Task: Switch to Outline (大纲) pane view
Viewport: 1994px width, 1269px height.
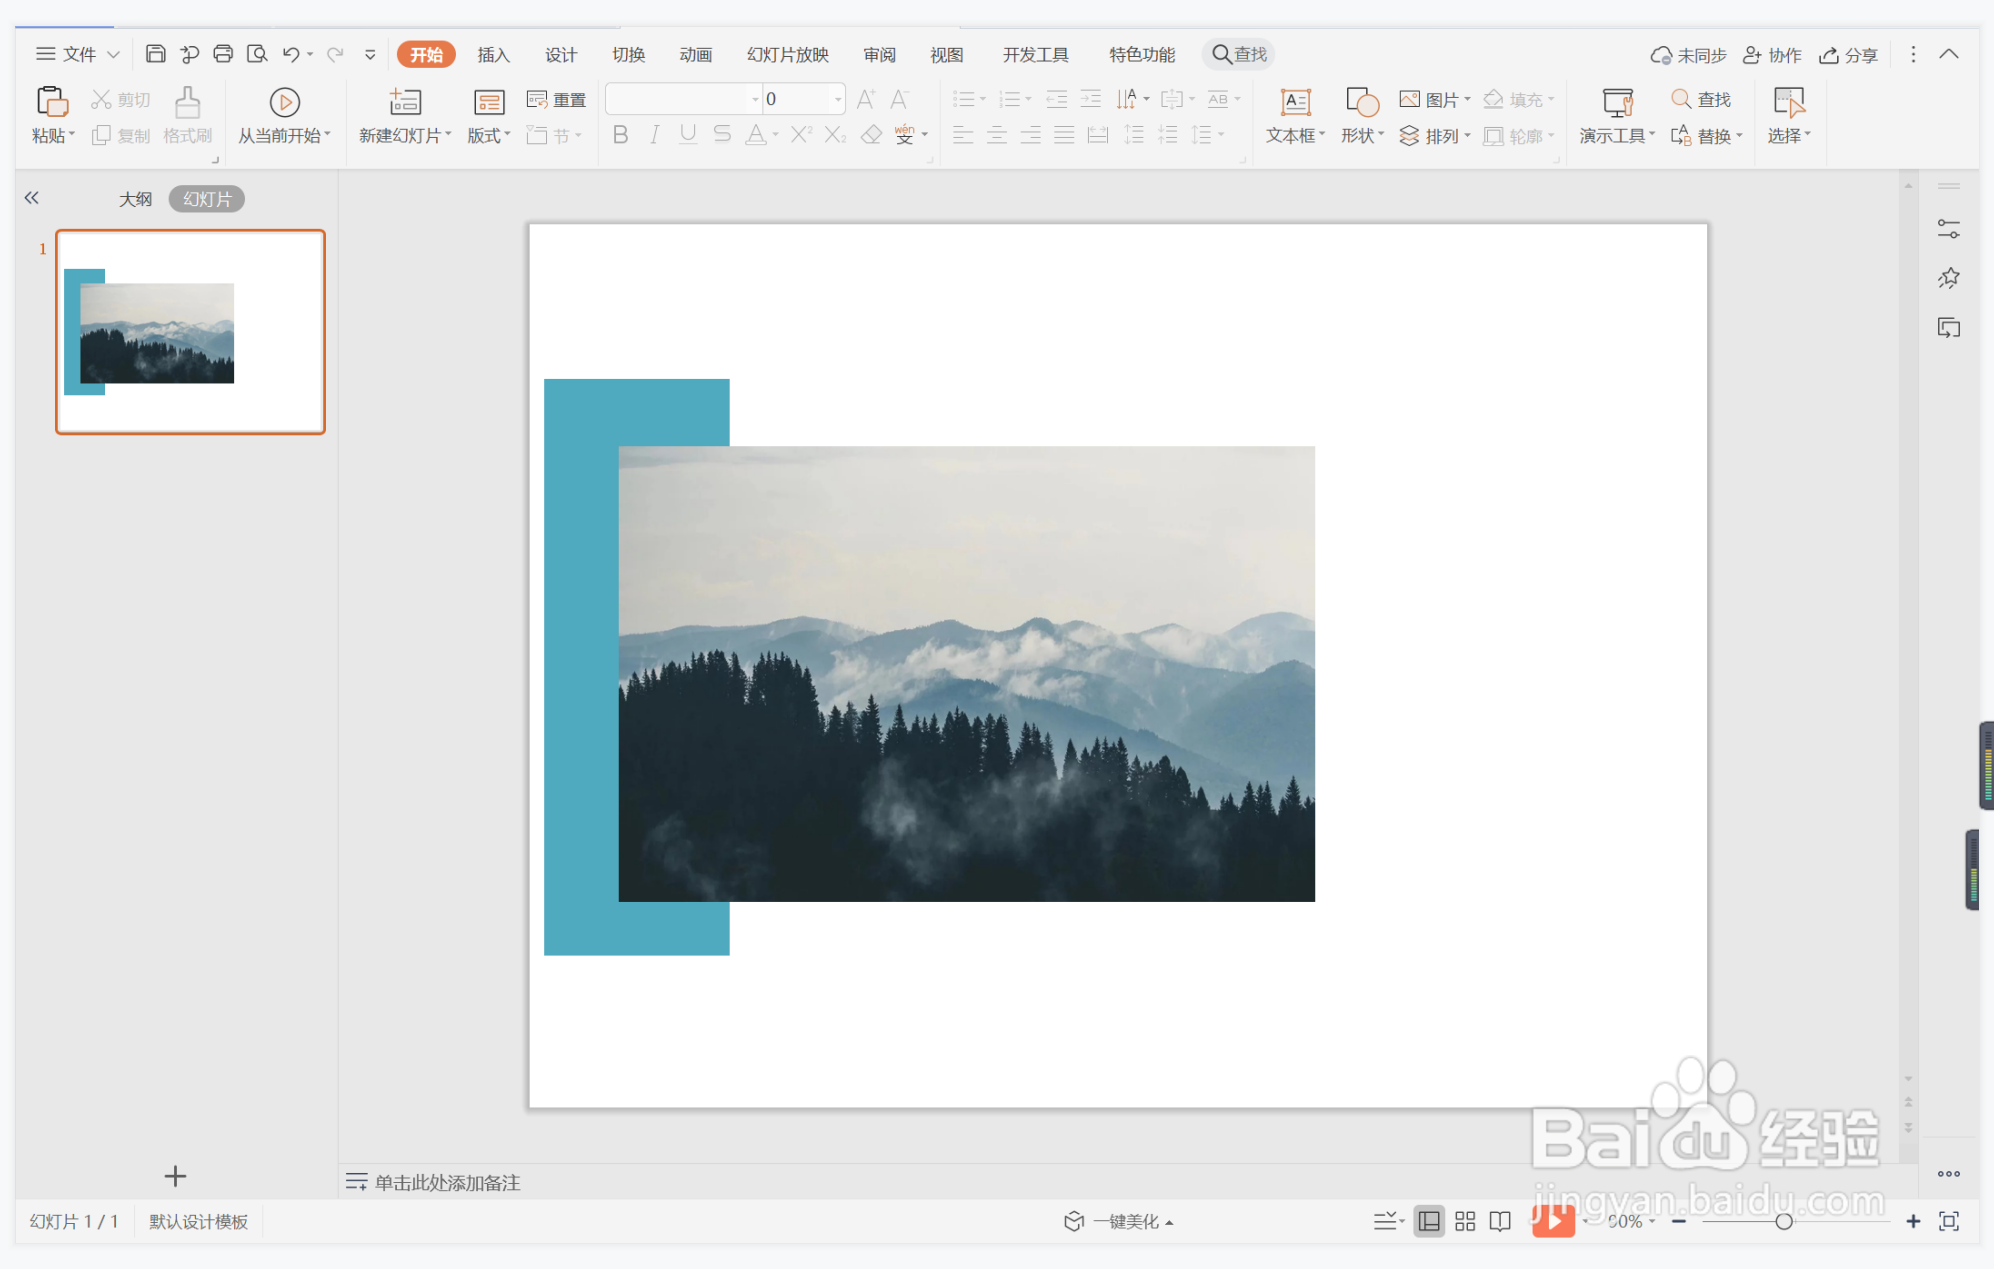Action: tap(135, 199)
